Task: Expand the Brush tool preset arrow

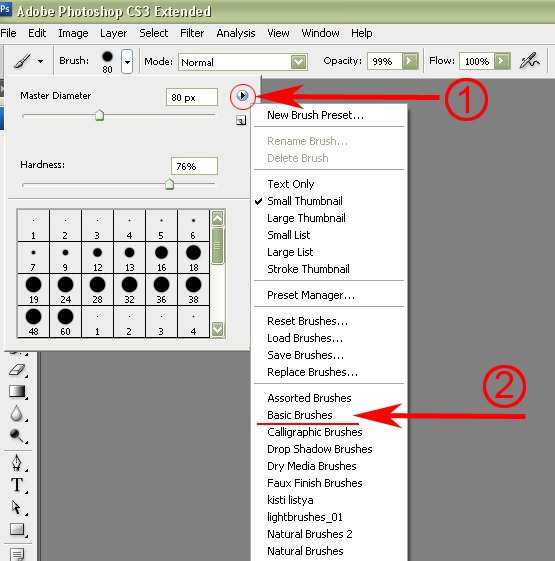Action: click(40, 62)
